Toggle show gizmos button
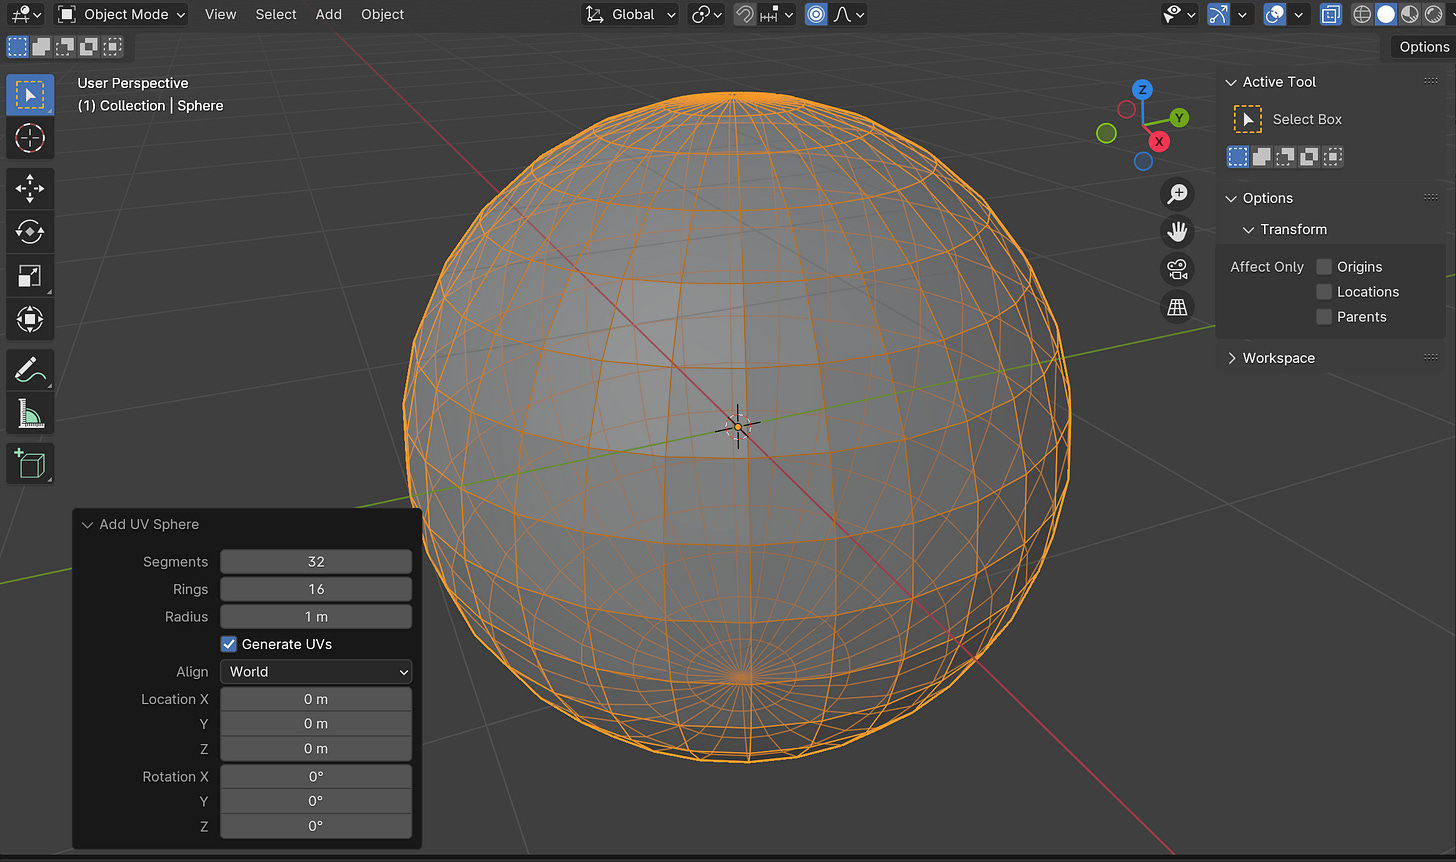Screen dimensions: 1456x862 coord(1219,14)
